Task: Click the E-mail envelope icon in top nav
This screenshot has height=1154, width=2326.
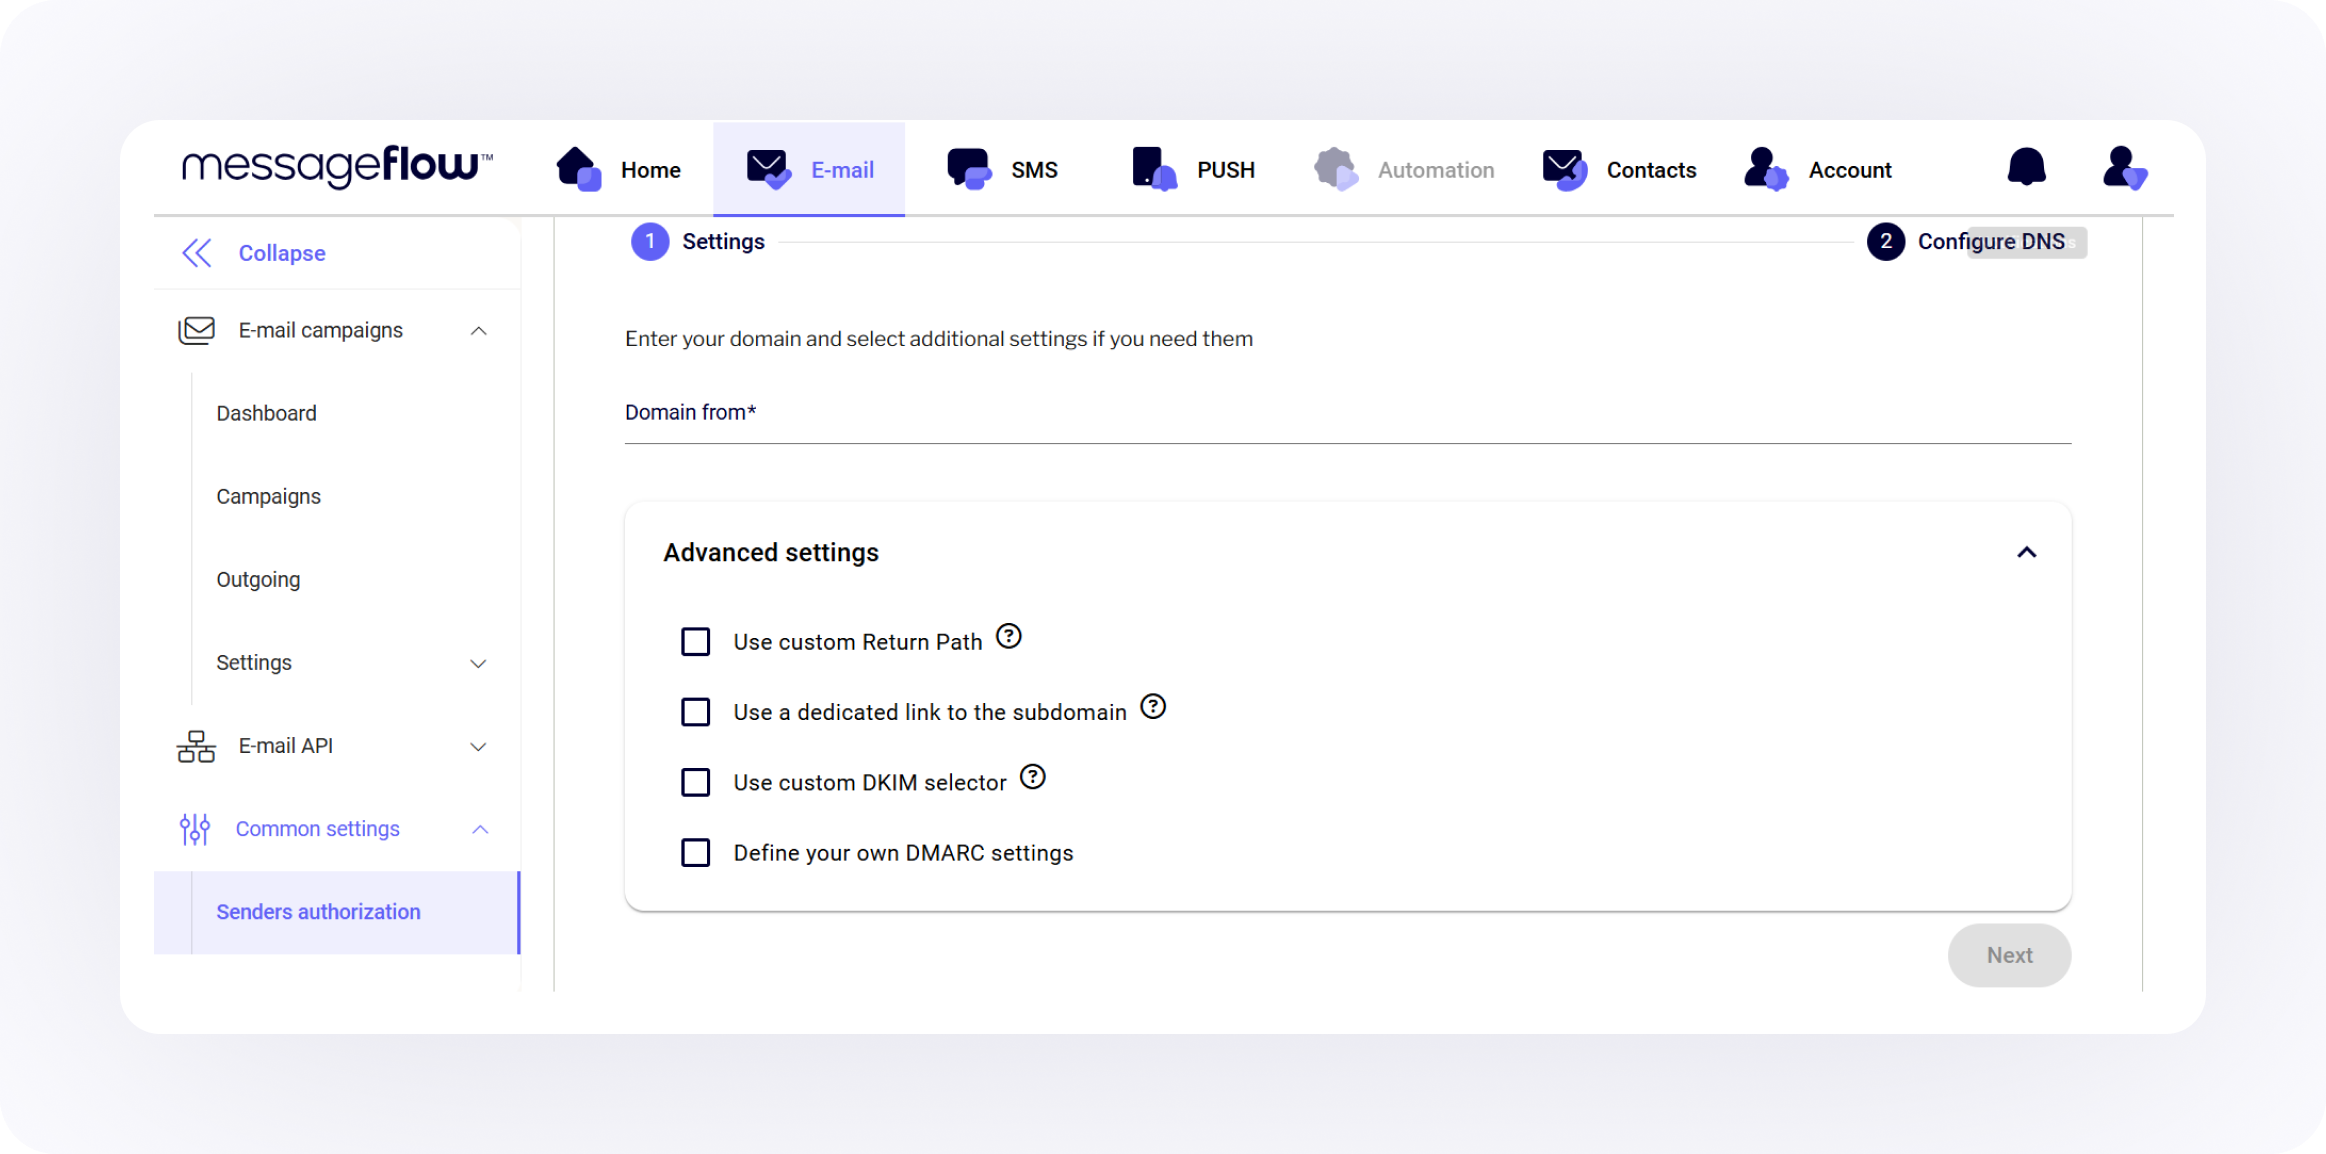Action: tap(769, 169)
